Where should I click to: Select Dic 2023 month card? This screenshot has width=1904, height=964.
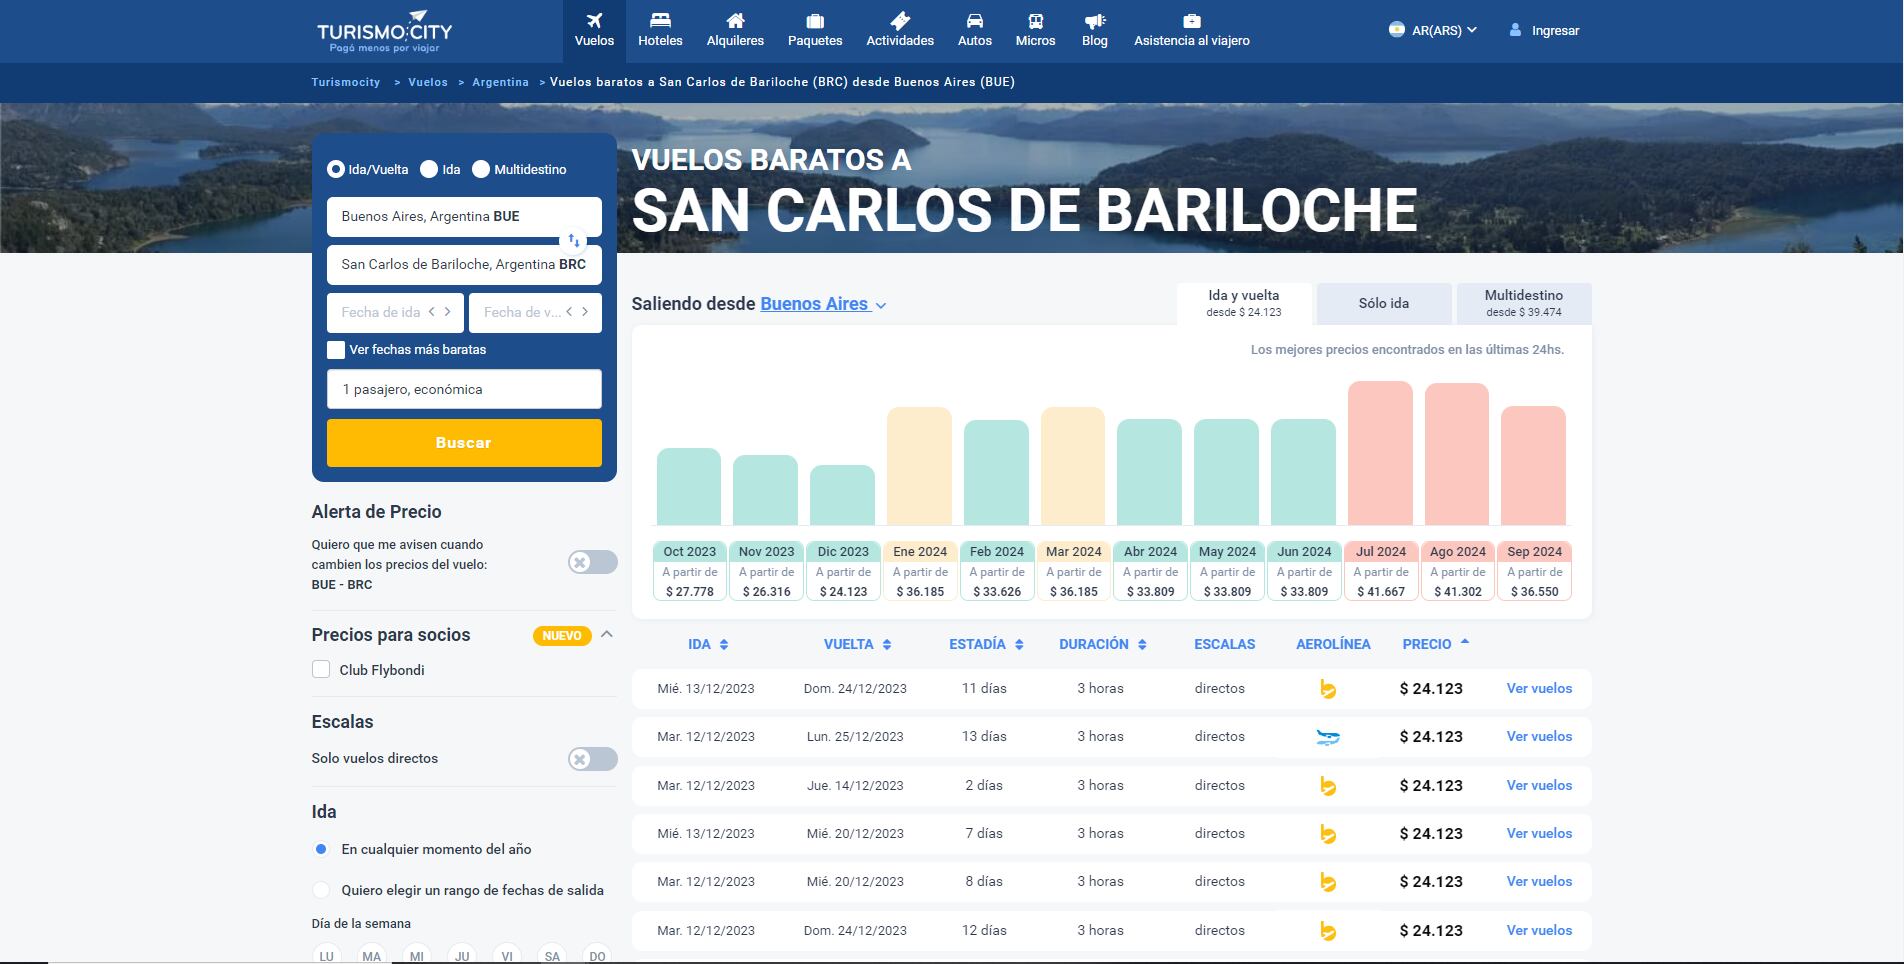[843, 571]
